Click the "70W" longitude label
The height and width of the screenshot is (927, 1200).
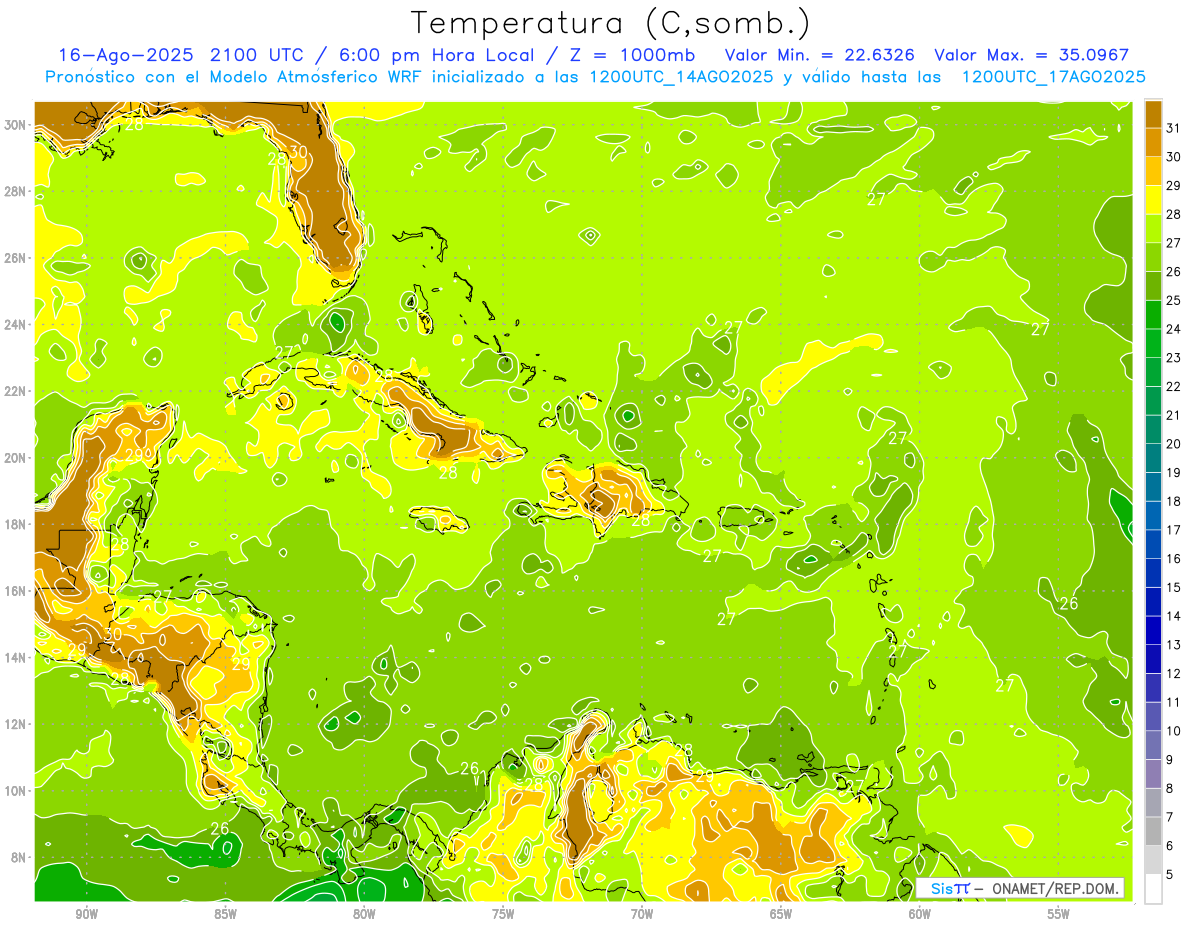tap(642, 914)
